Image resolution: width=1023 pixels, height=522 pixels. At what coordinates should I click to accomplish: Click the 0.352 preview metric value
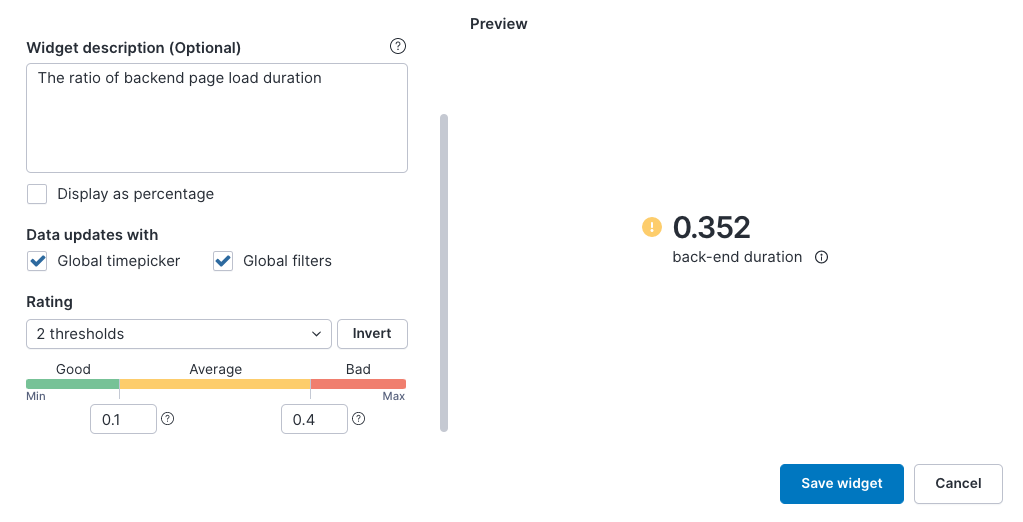(x=711, y=228)
